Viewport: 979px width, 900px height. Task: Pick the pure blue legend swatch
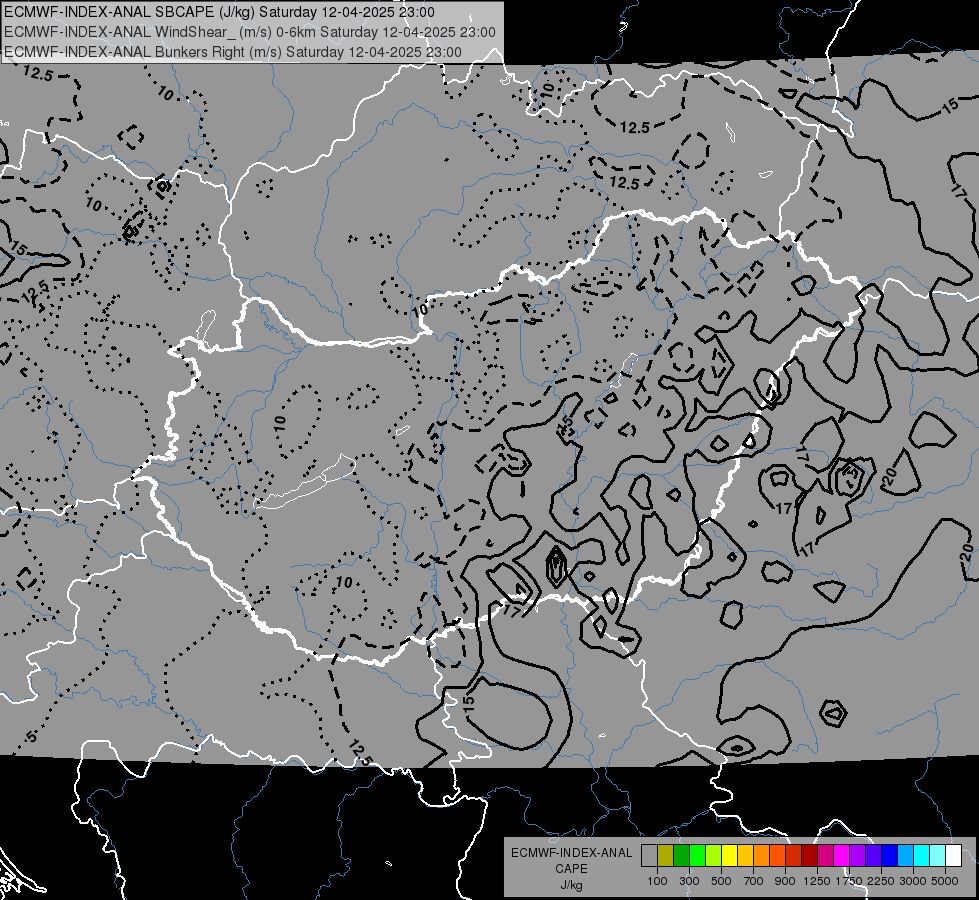tap(890, 856)
